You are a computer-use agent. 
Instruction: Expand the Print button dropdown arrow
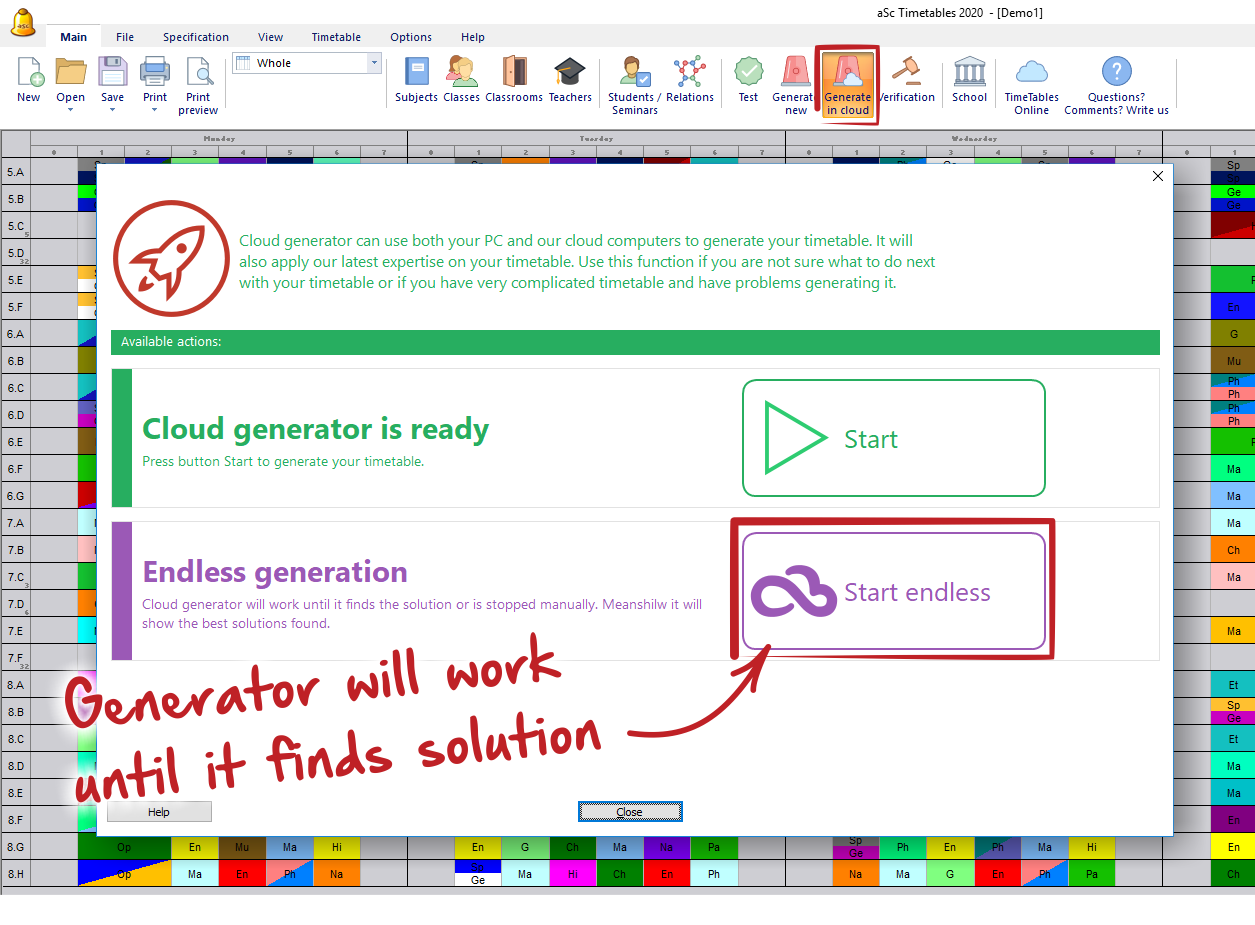click(154, 110)
